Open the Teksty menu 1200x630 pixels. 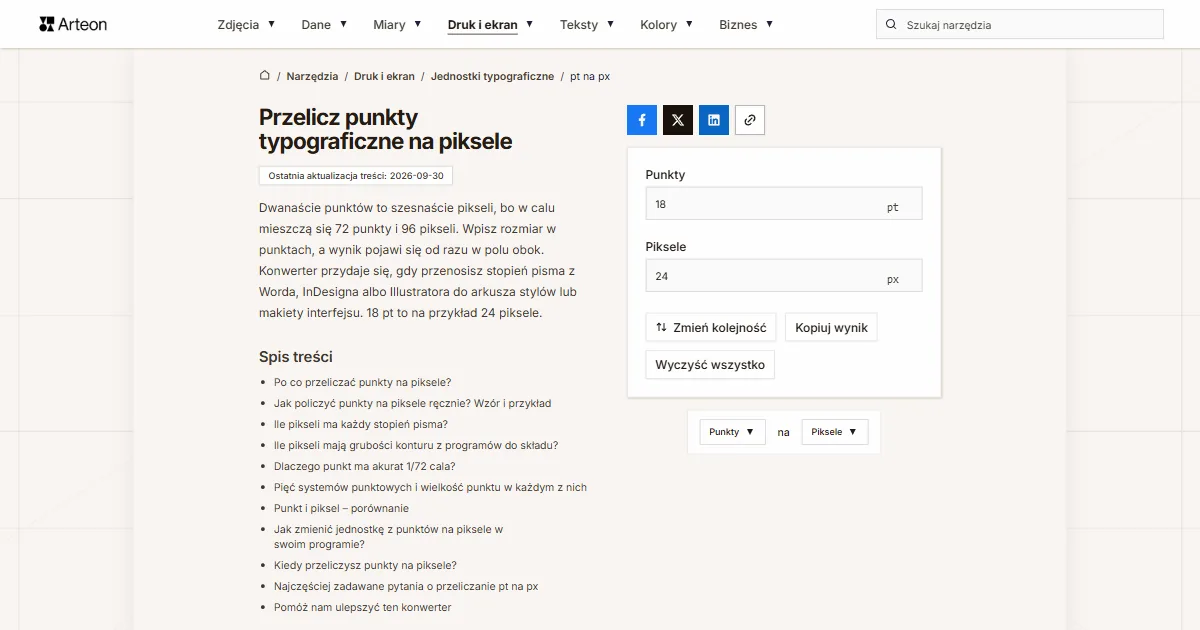coord(587,24)
